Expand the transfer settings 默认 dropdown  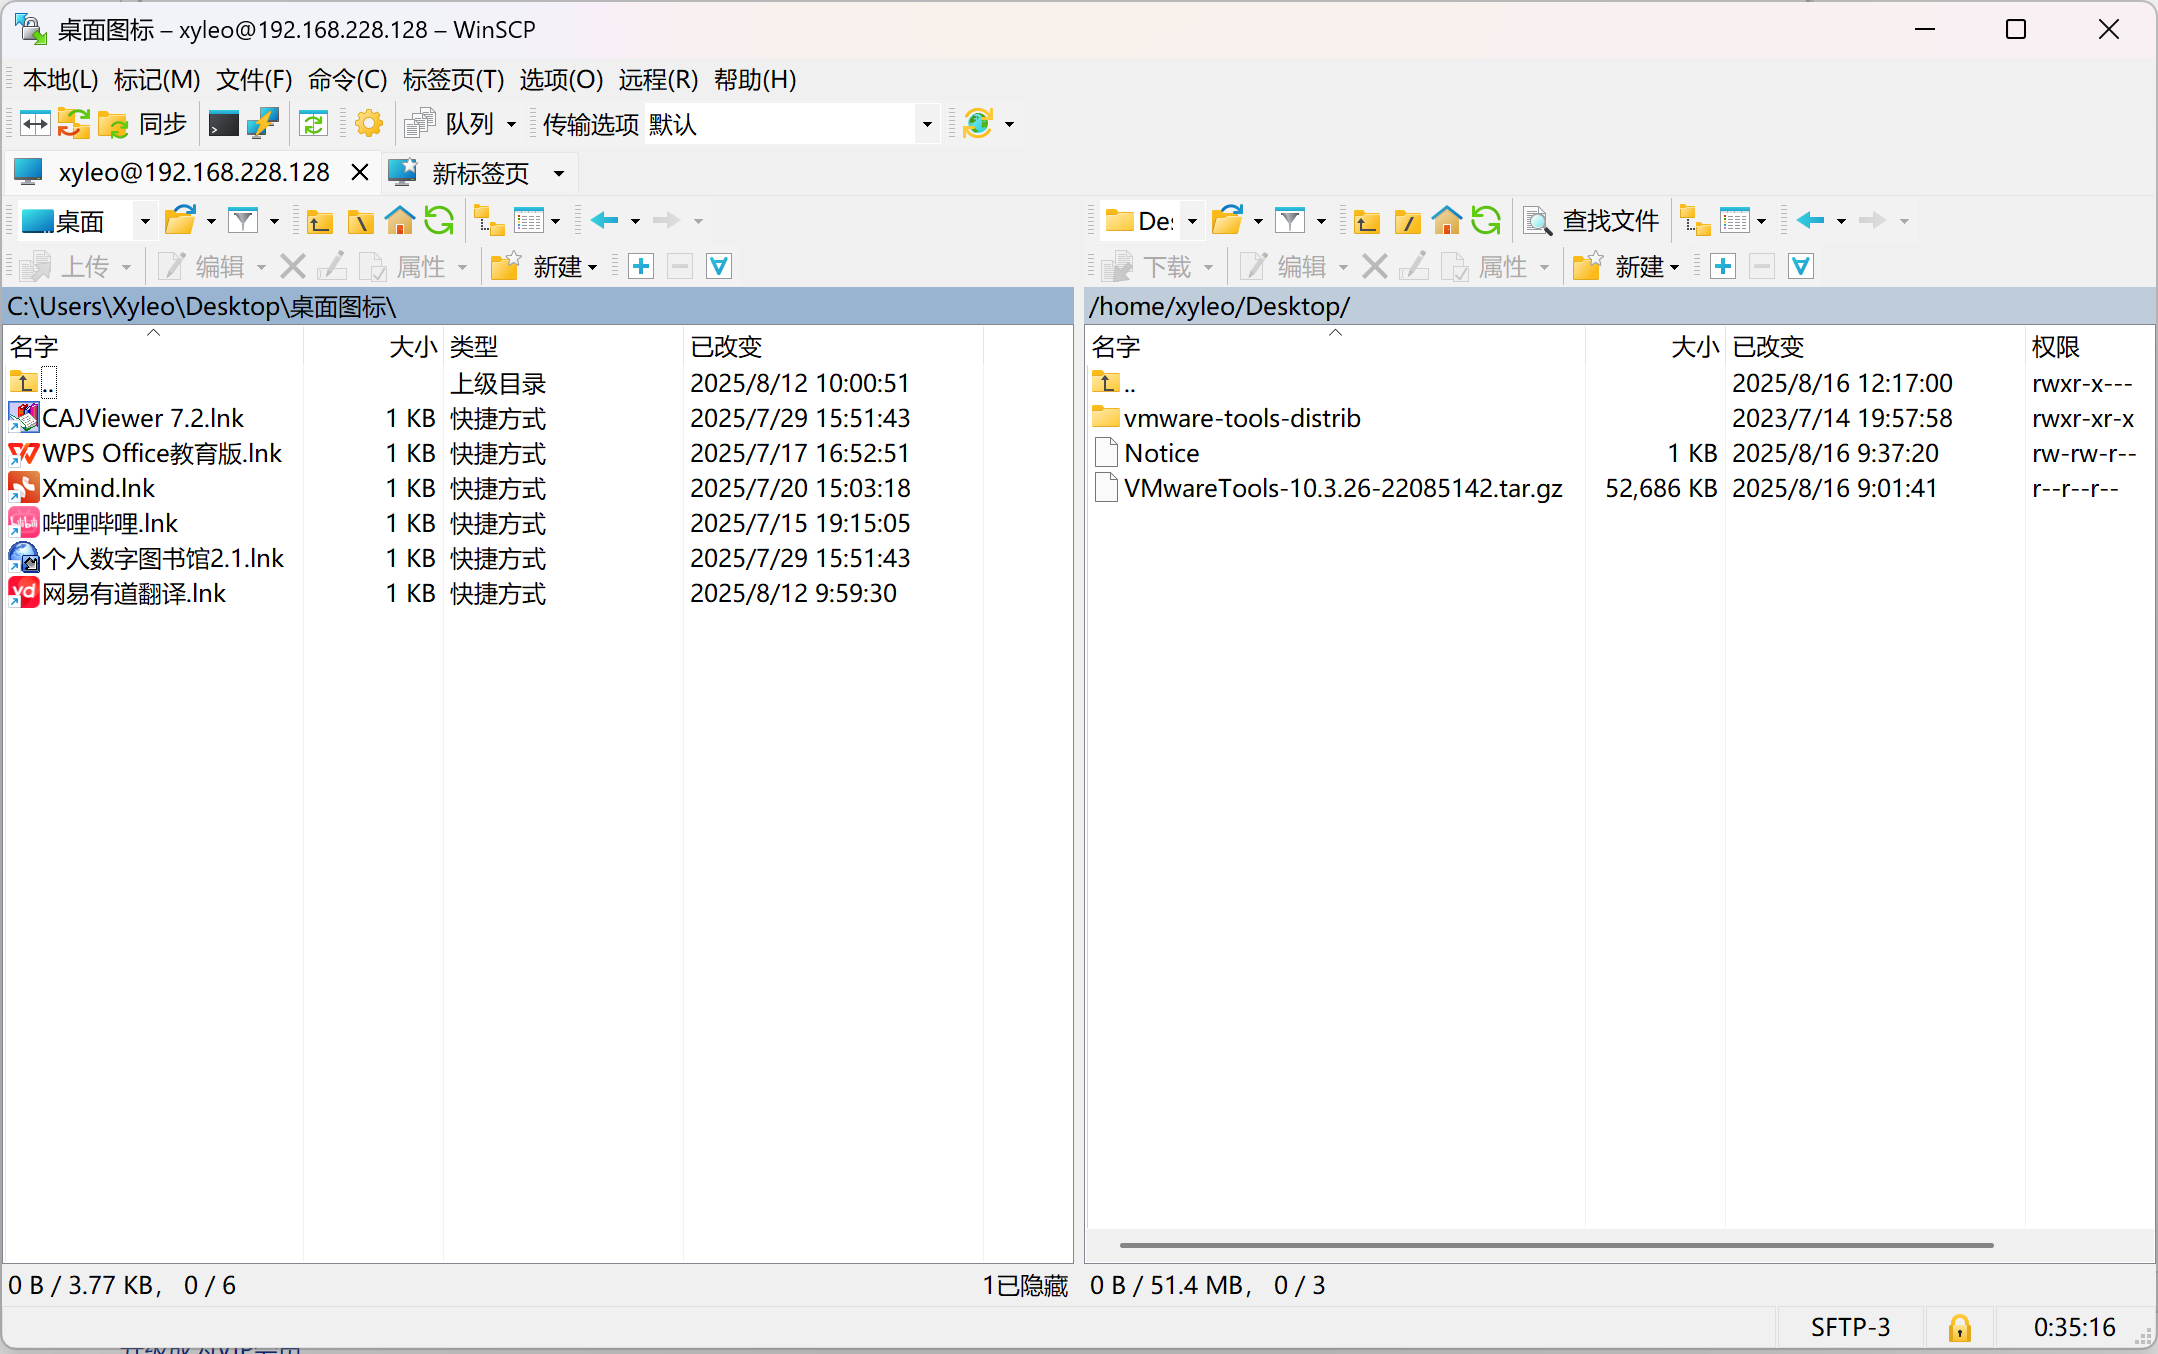click(927, 124)
